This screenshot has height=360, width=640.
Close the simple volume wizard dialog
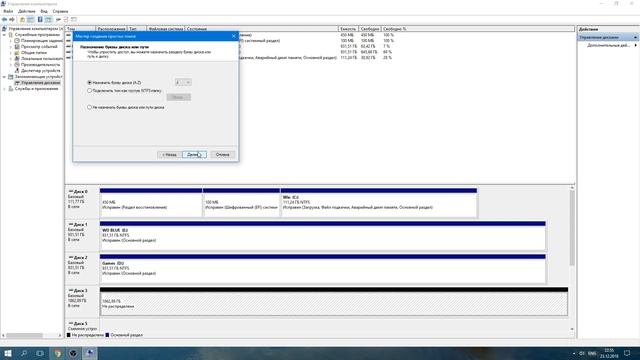coord(233,36)
